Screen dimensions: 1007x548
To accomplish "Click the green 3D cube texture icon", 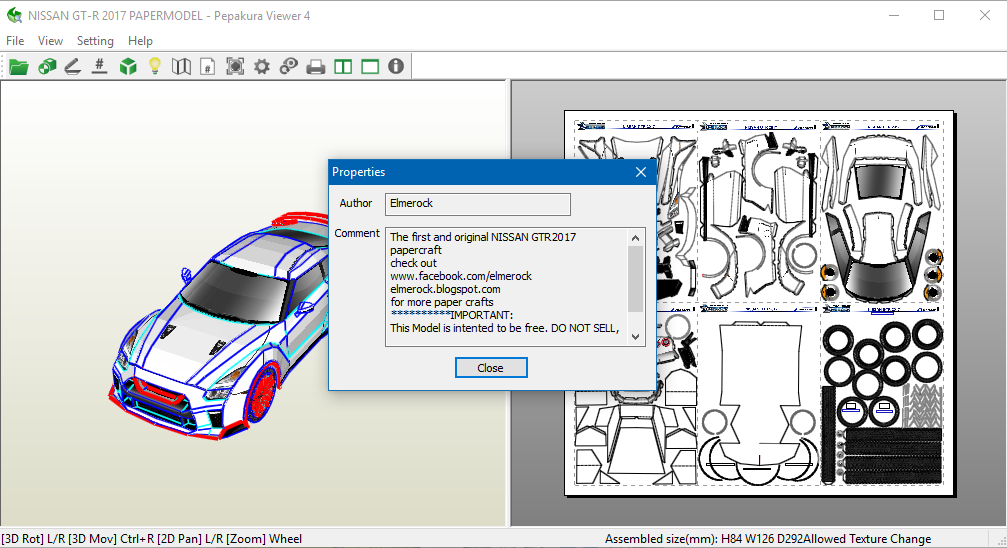I will (x=128, y=66).
